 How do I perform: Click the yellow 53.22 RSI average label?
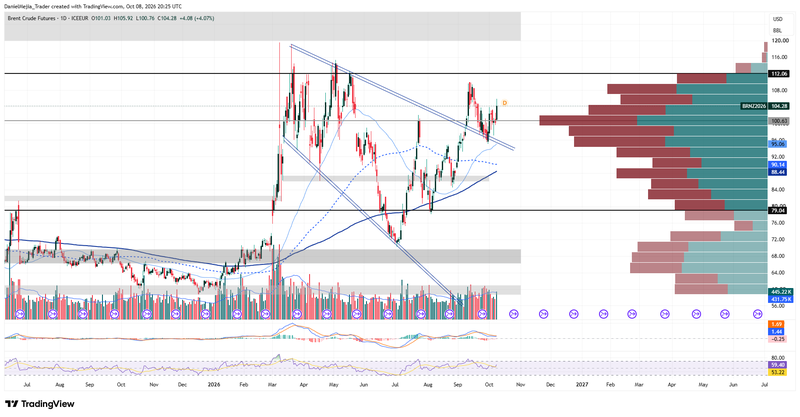(x=778, y=372)
